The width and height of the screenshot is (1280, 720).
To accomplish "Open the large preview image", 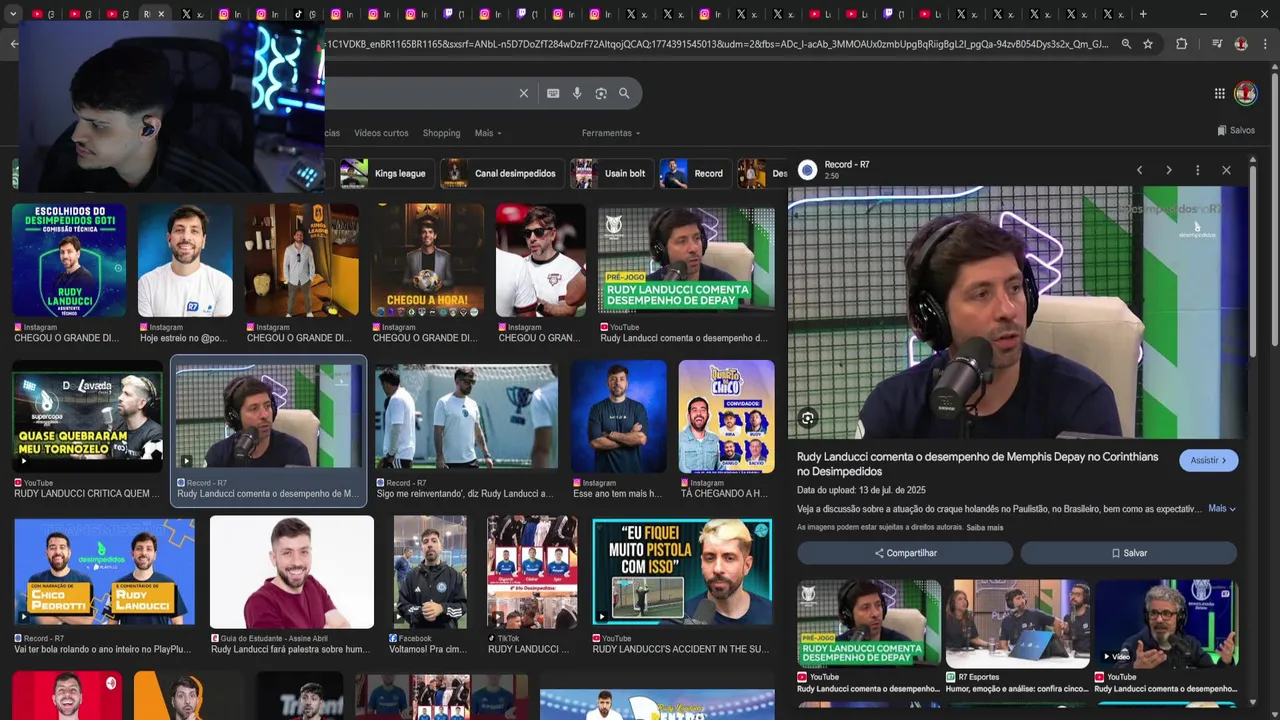I will 1018,312.
